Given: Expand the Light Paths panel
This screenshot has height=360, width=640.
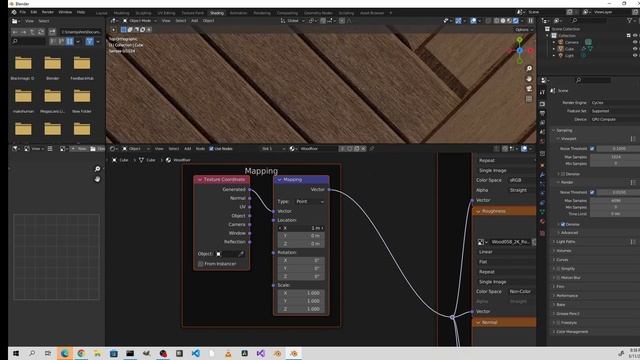Looking at the screenshot, I should (x=565, y=242).
